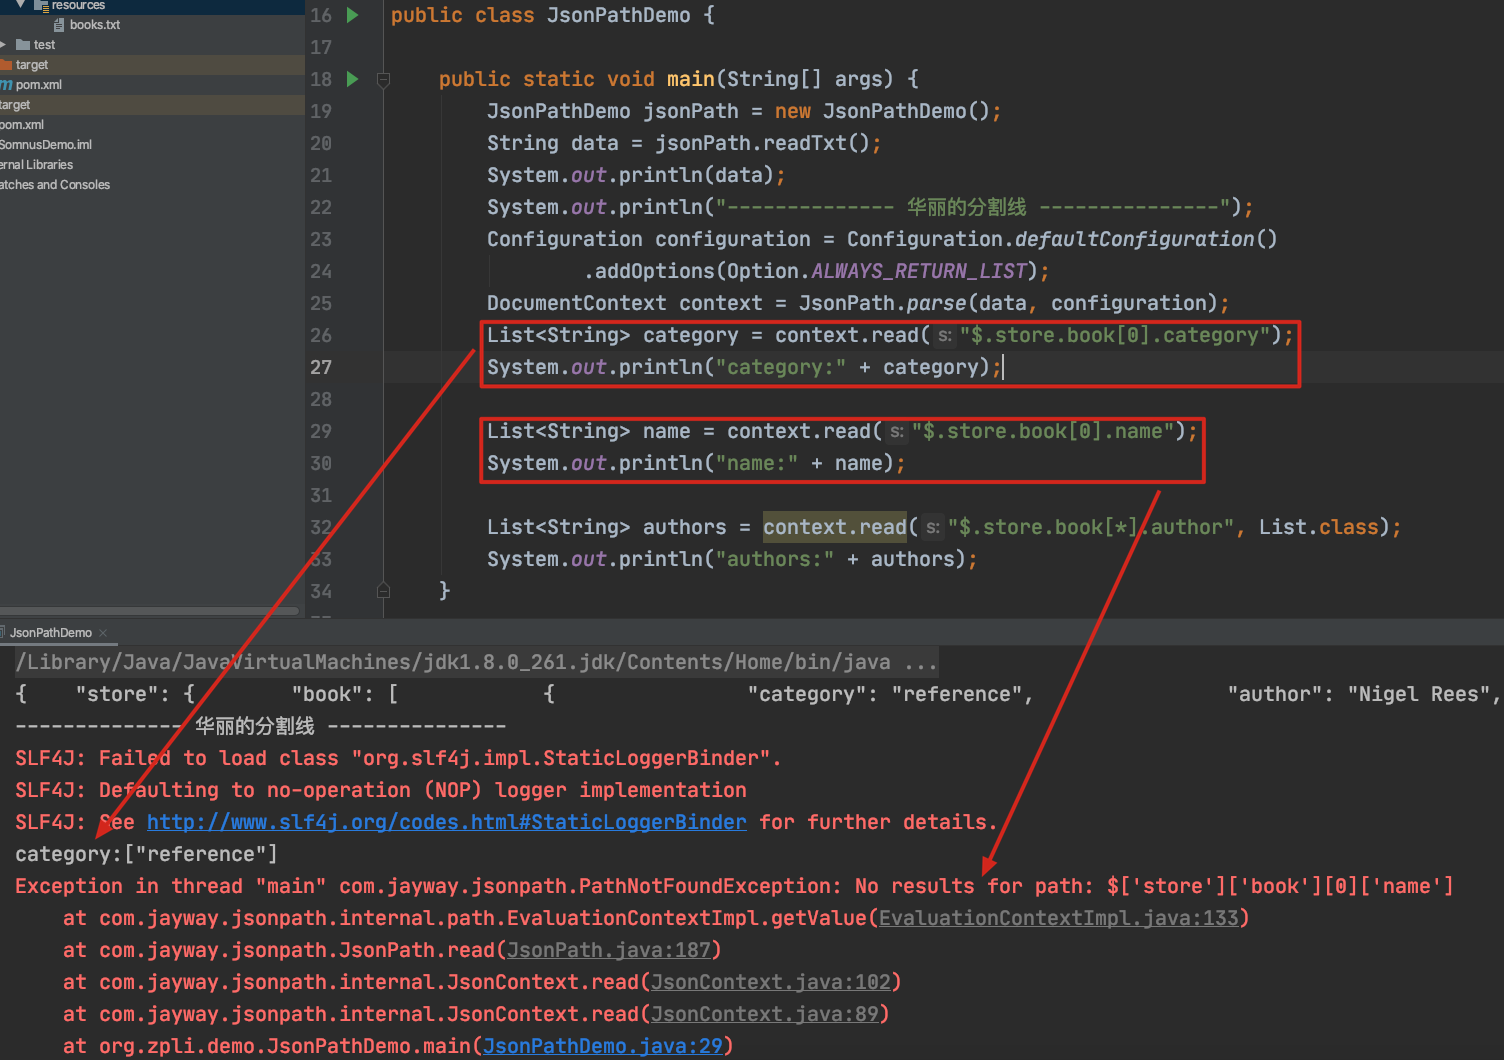Open JsonContext.java:89 stack trace link

click(764, 1014)
